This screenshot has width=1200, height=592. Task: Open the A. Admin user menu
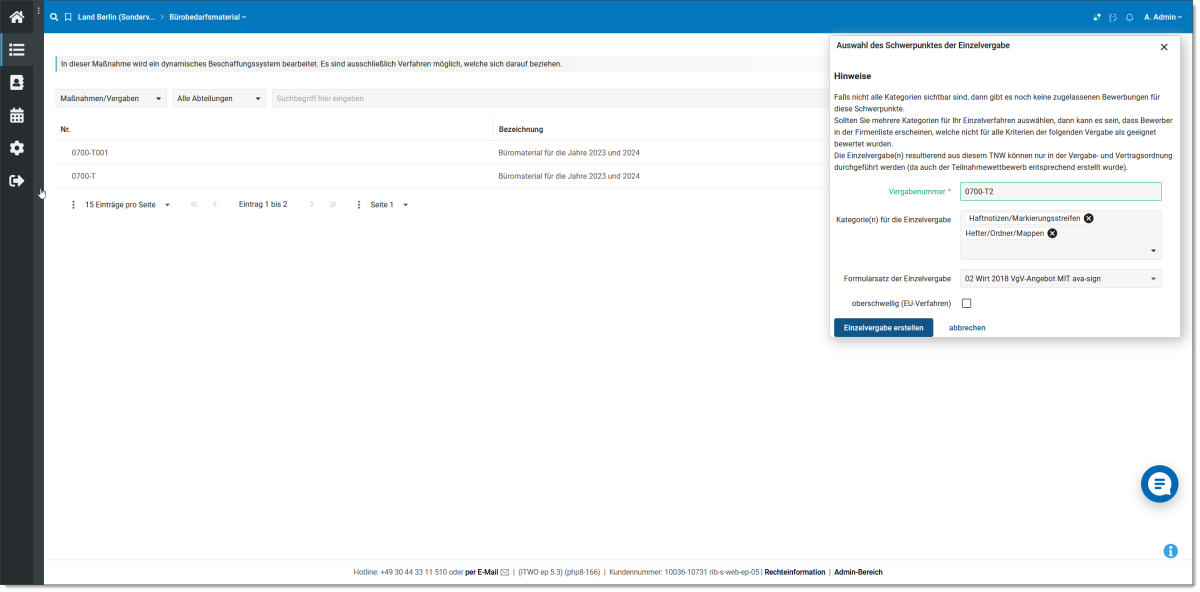[x=1162, y=17]
